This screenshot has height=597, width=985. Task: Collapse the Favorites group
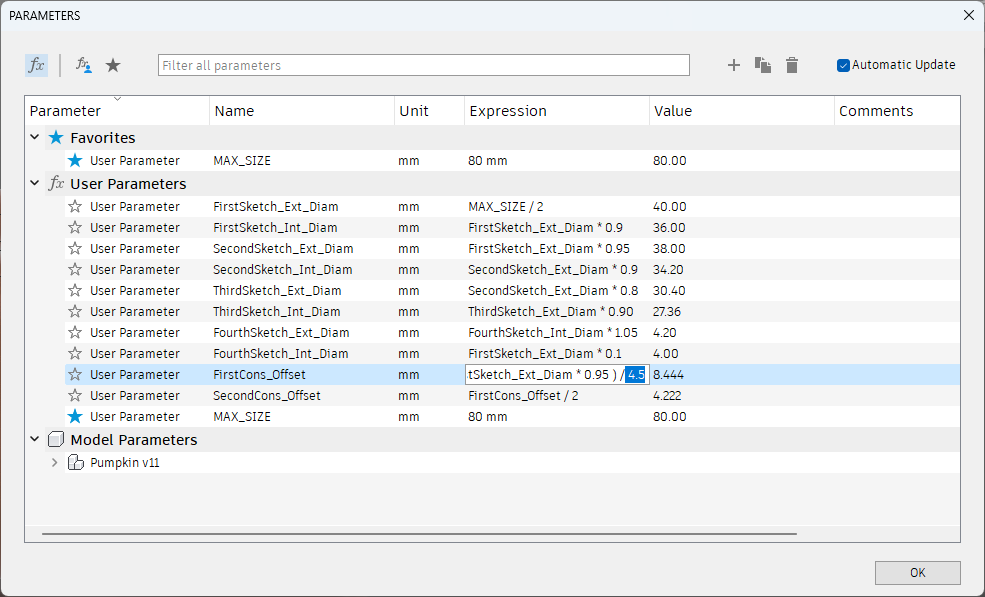click(35, 138)
